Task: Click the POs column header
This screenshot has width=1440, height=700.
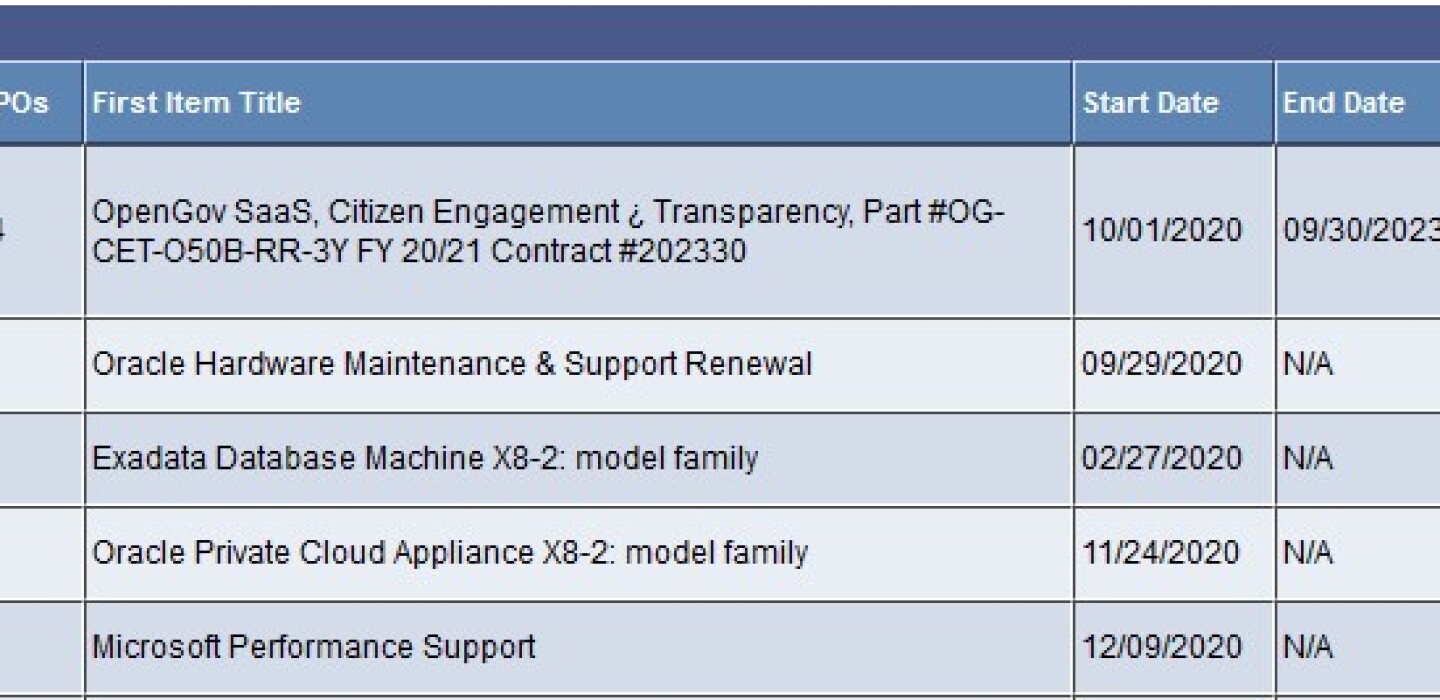Action: [x=24, y=103]
